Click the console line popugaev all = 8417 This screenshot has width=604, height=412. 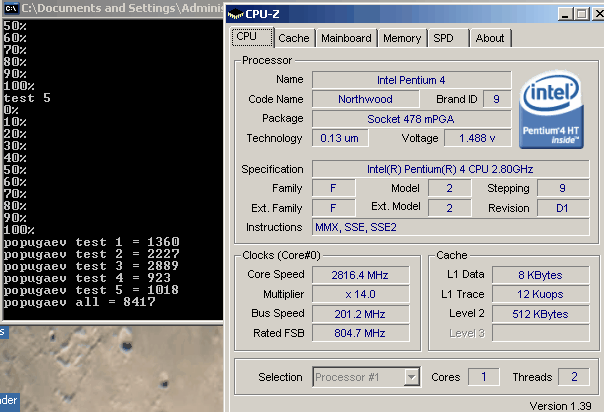tap(79, 302)
